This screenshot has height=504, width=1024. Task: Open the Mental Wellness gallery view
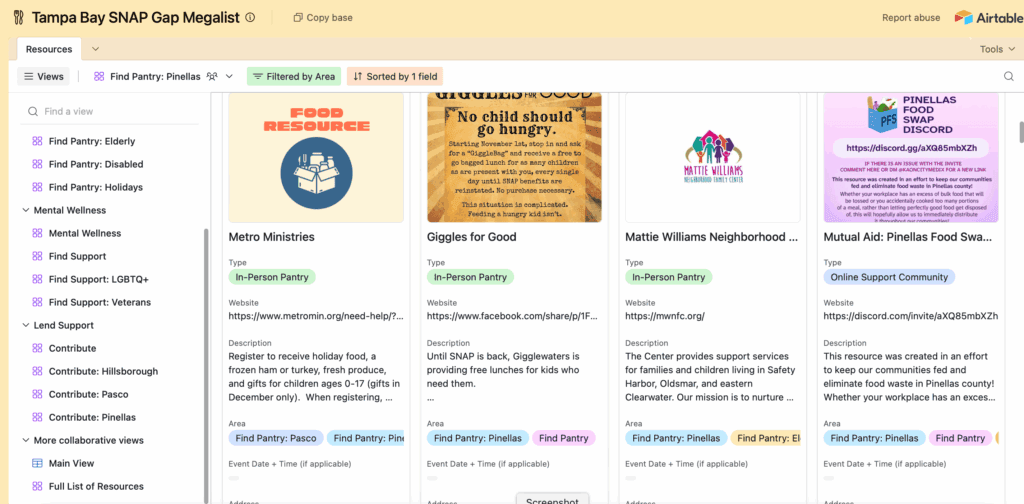click(x=84, y=233)
